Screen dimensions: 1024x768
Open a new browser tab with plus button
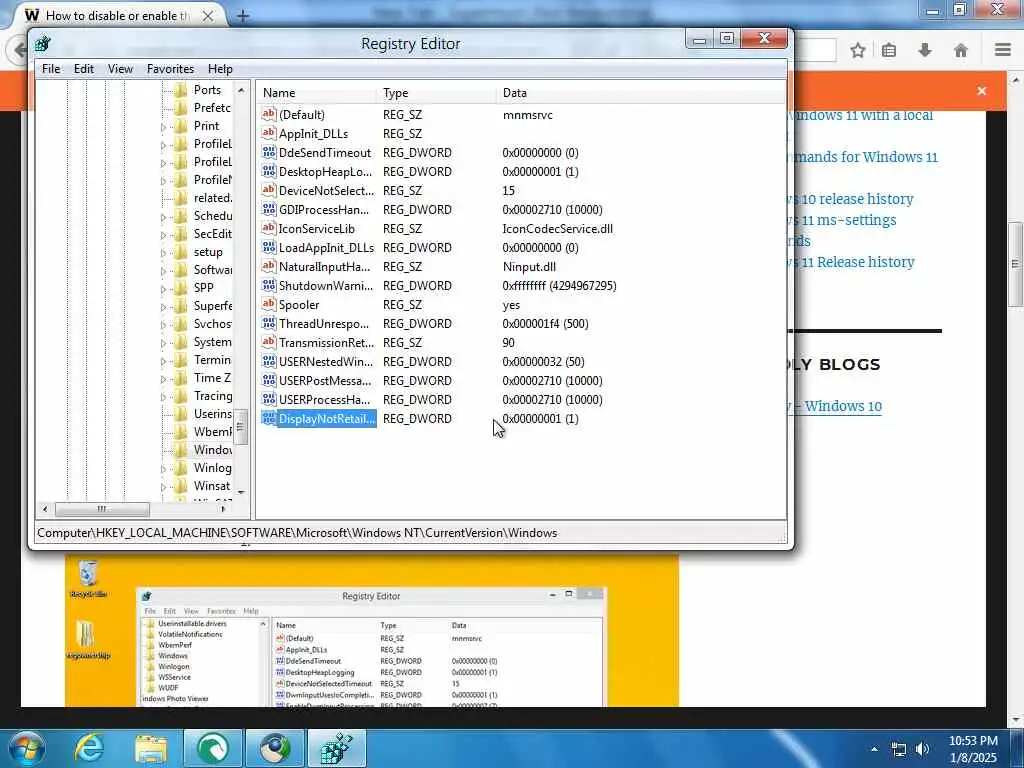click(243, 16)
